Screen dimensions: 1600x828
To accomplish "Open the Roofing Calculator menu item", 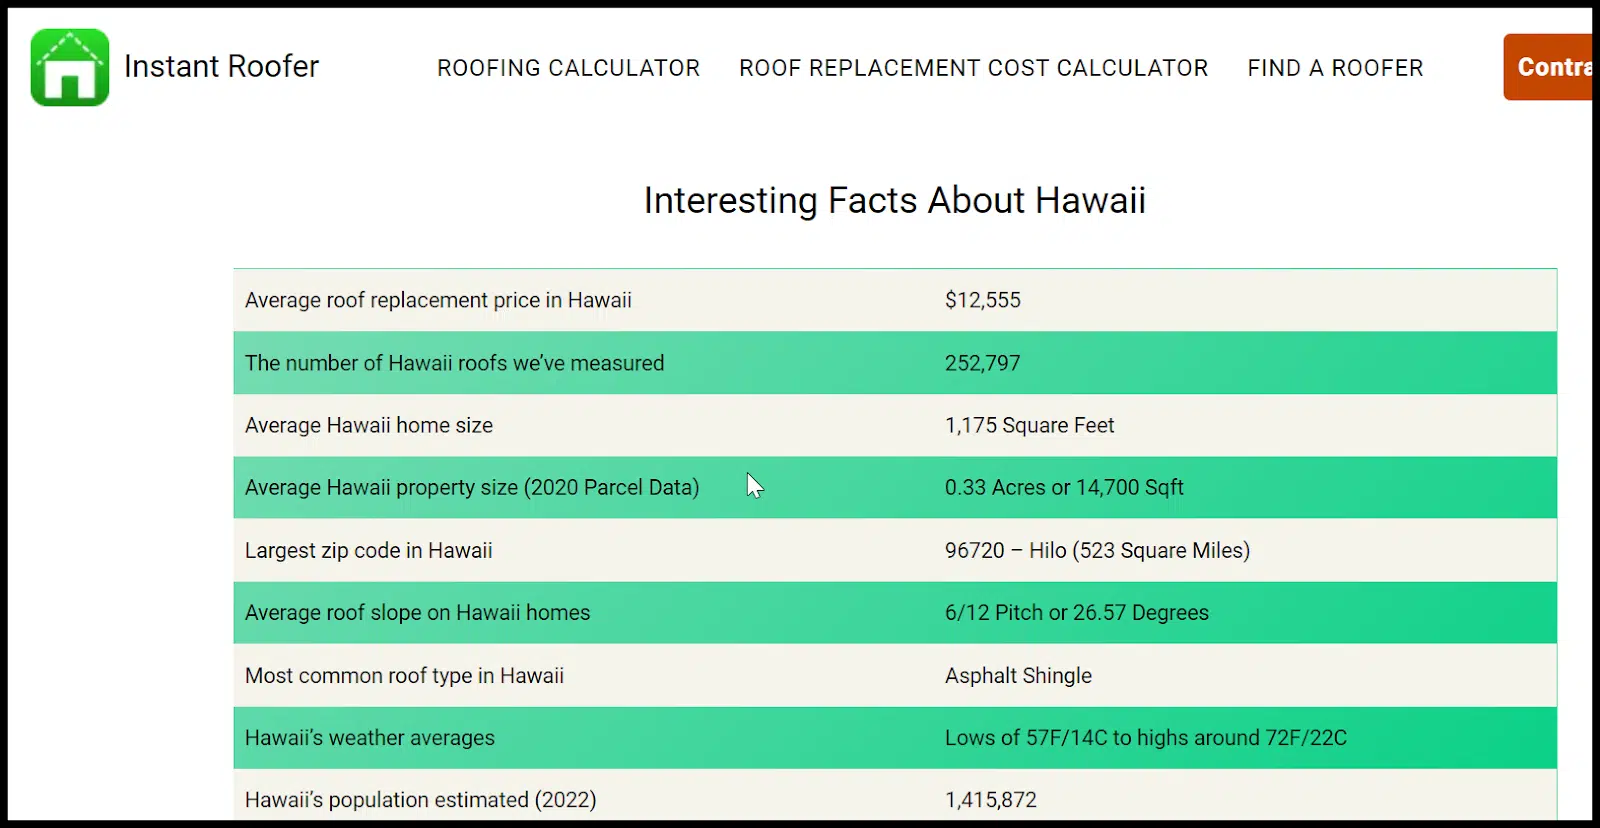I will point(568,68).
